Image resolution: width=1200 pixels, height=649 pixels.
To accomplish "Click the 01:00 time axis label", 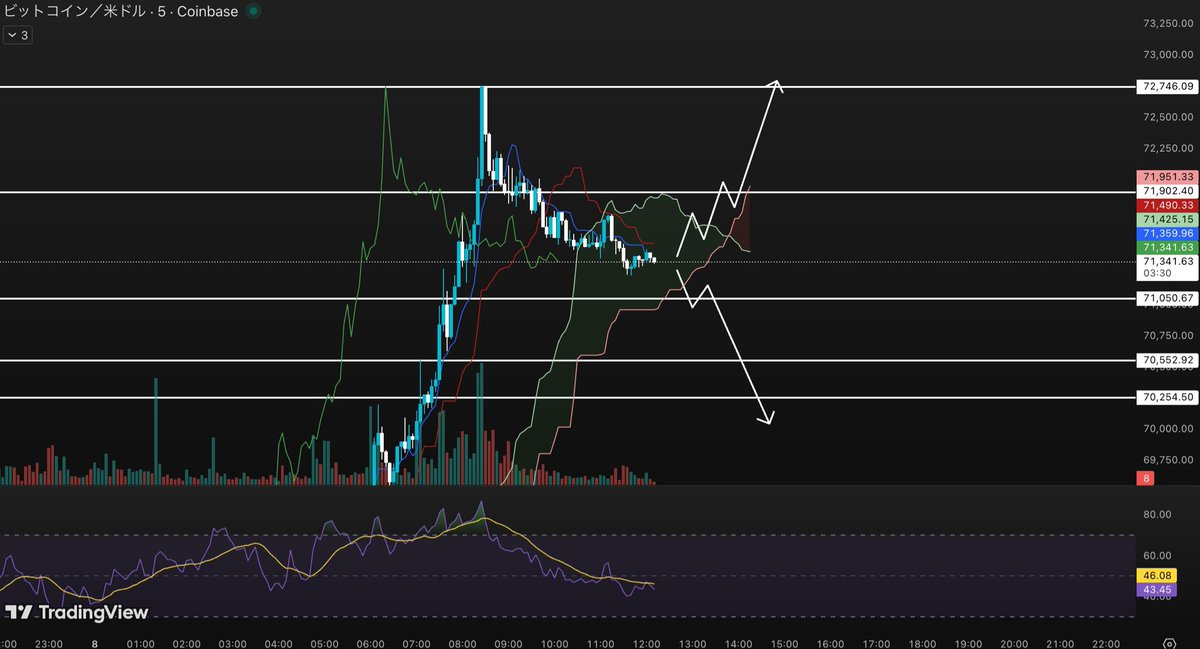I will click(140, 642).
